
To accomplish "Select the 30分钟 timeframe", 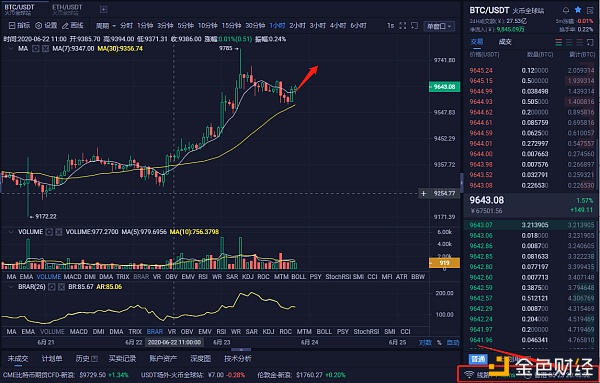I will (x=255, y=26).
